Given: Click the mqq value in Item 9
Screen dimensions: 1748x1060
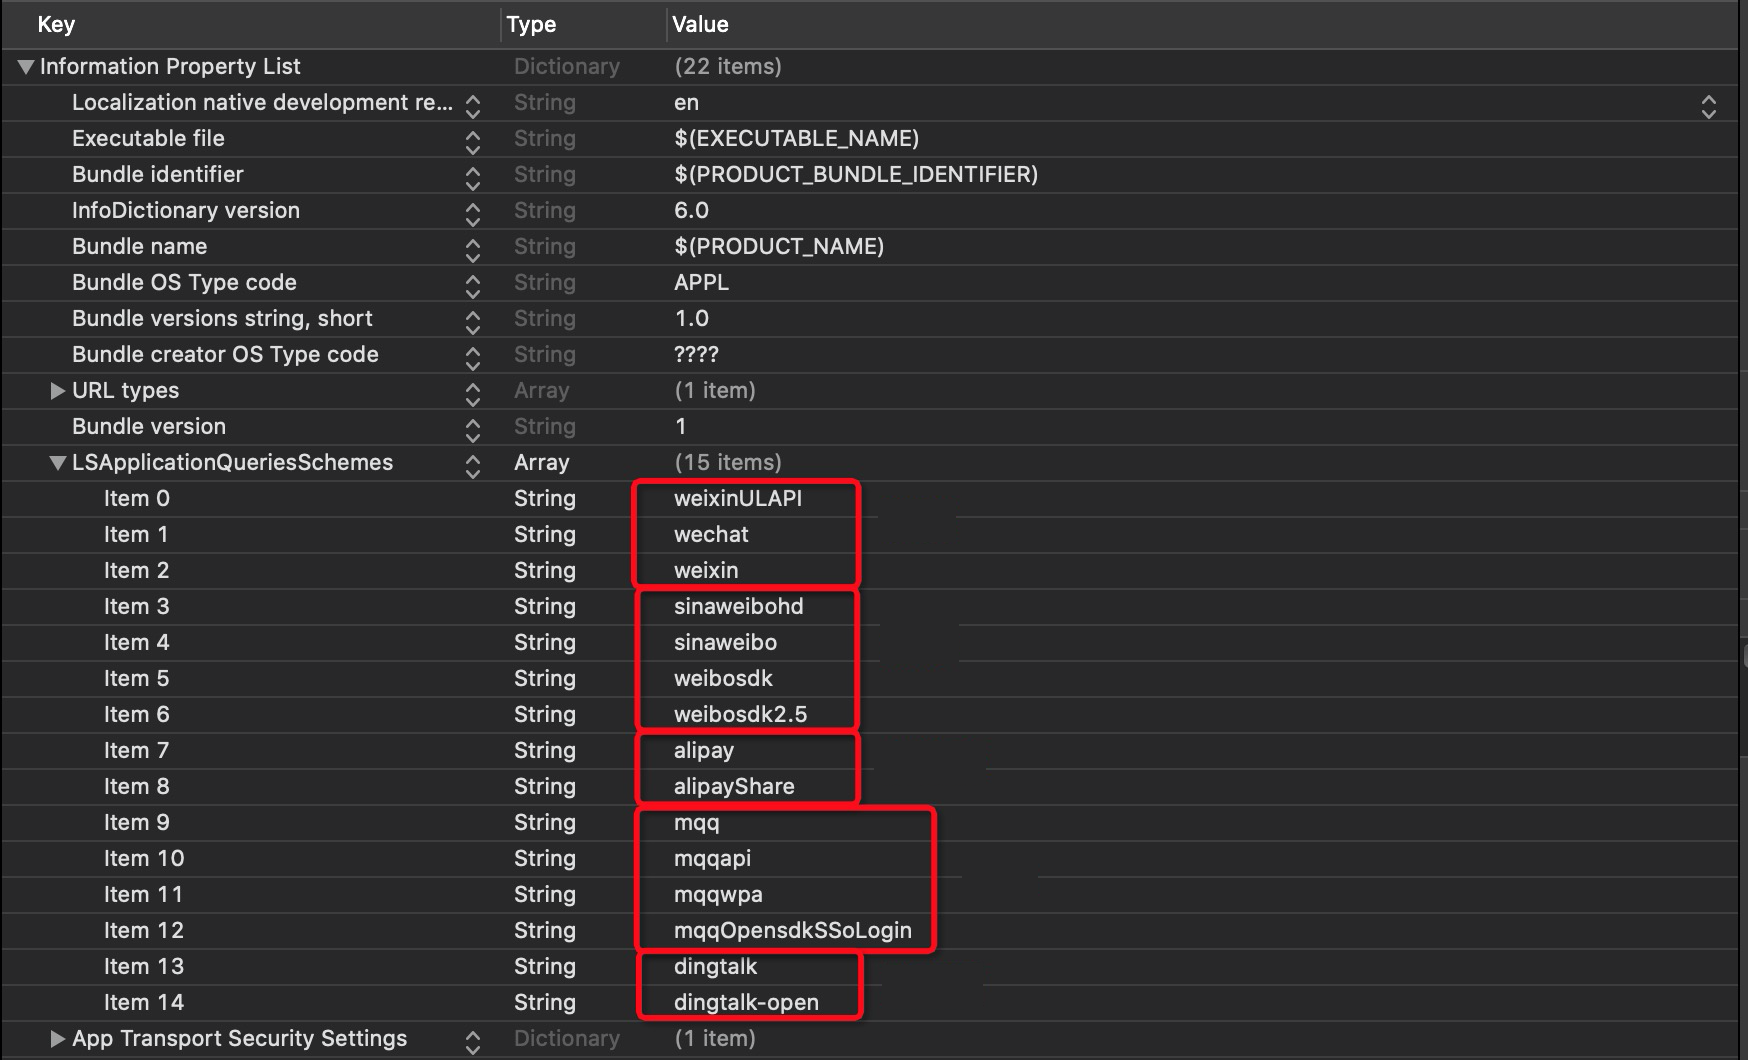Looking at the screenshot, I should 696,824.
